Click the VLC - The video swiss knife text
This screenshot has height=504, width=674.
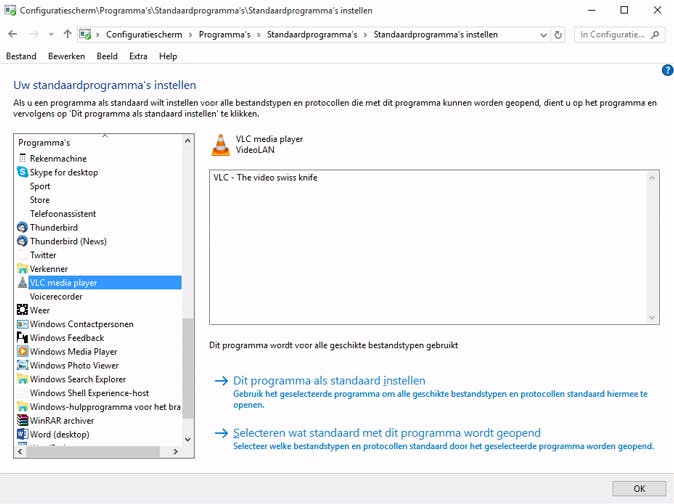click(265, 177)
